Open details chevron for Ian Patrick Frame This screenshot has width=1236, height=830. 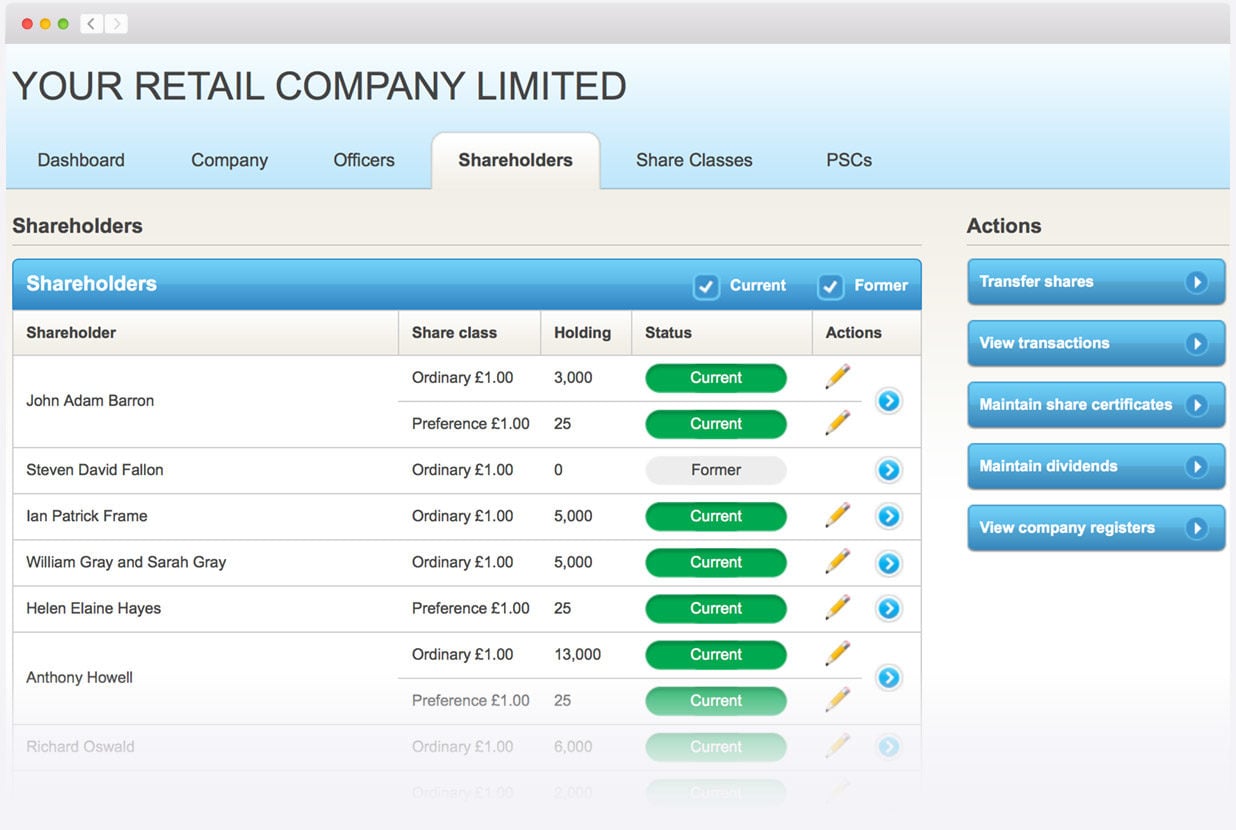(888, 516)
